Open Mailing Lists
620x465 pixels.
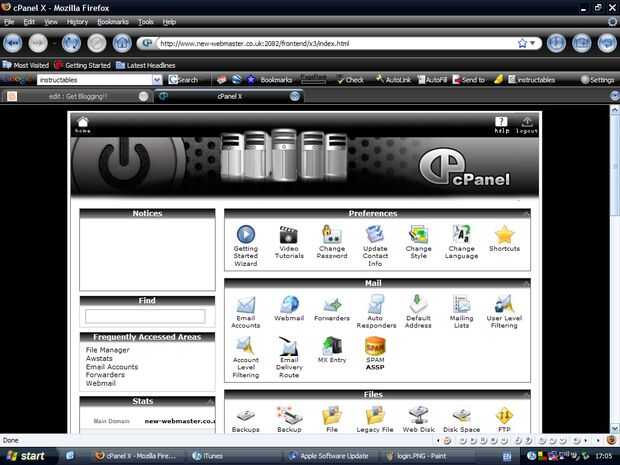(x=461, y=304)
